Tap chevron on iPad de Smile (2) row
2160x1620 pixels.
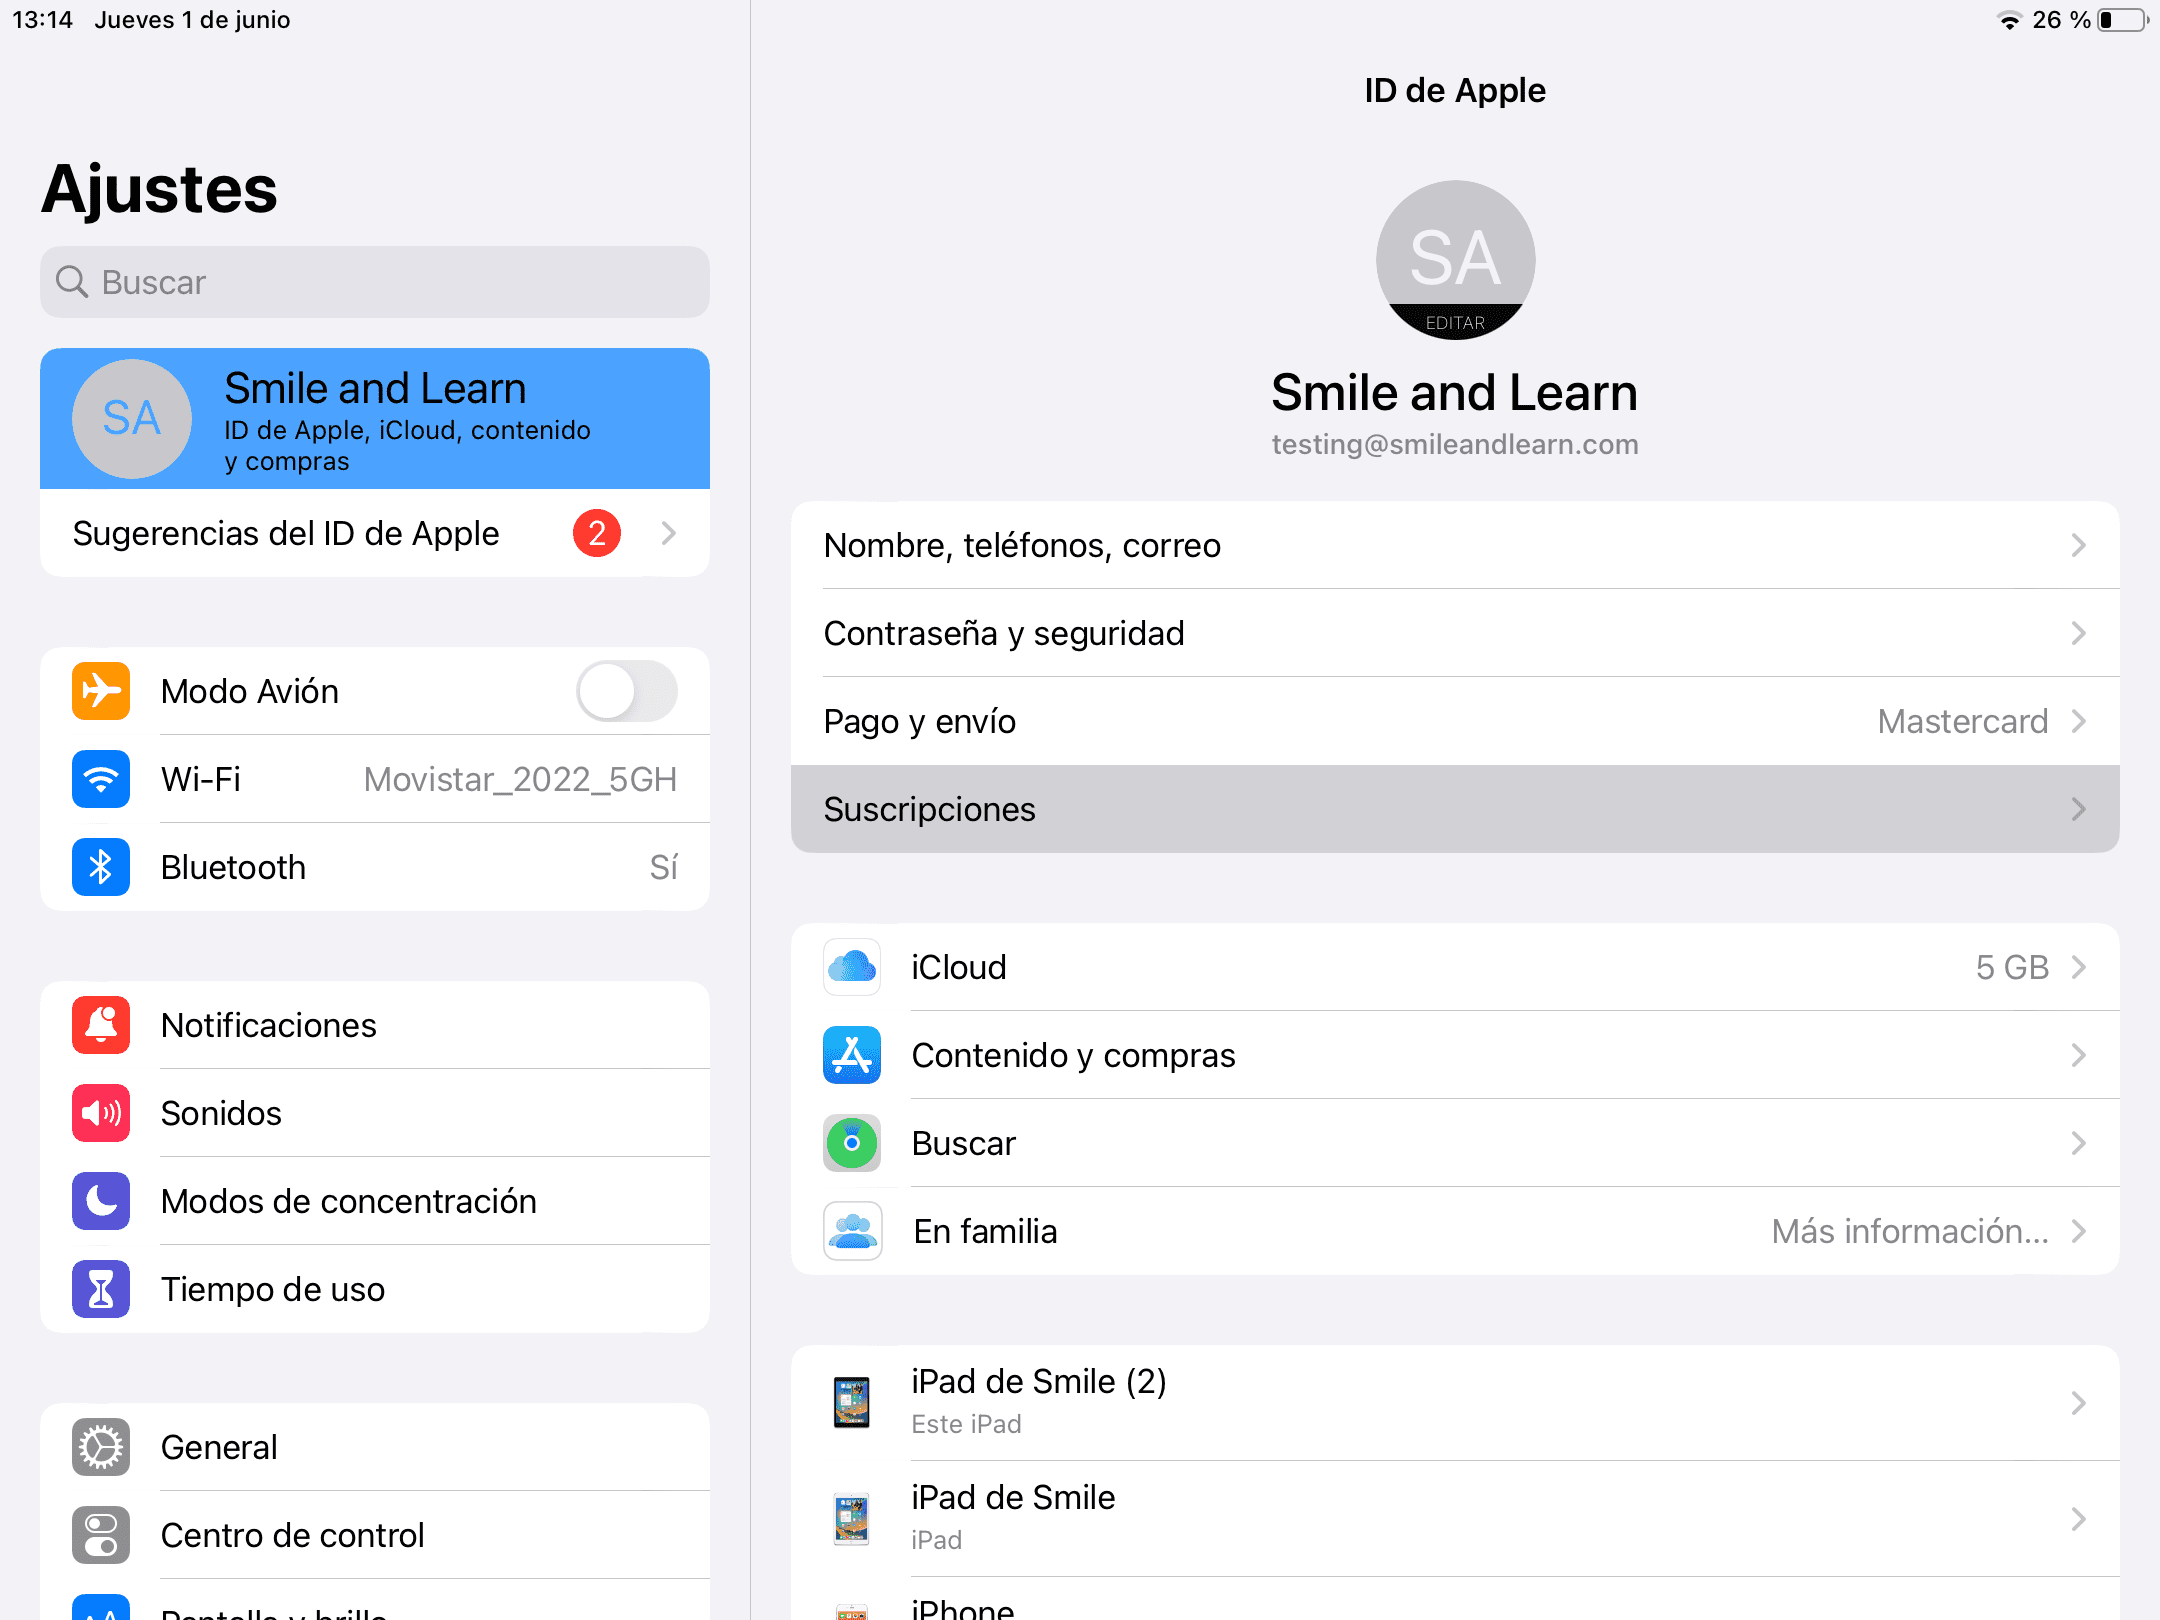(2079, 1403)
